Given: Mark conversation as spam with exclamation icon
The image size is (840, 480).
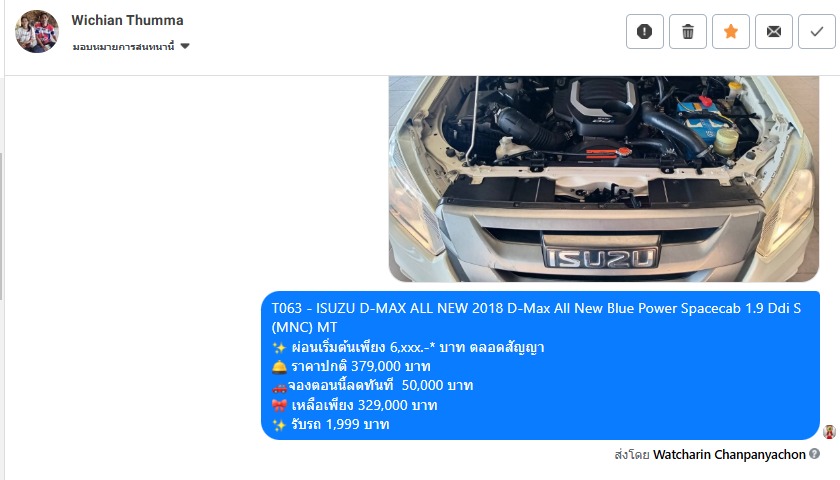Looking at the screenshot, I should click(x=644, y=32).
